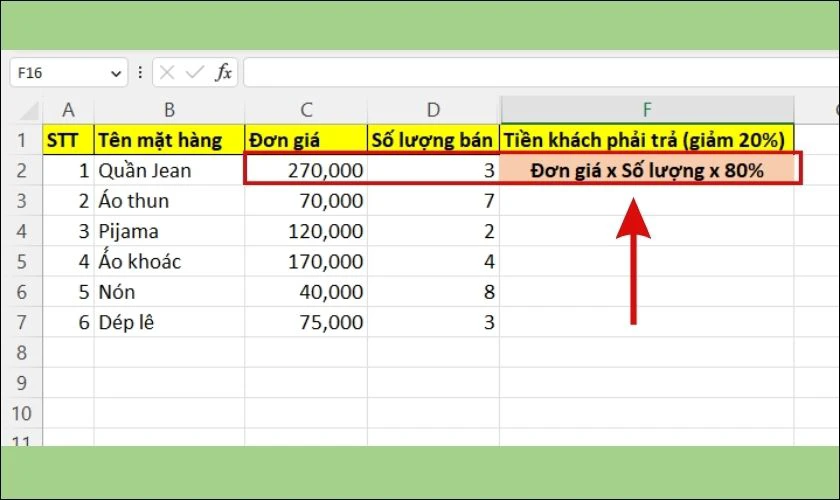The image size is (840, 500).
Task: Select column A header
Action: point(68,110)
